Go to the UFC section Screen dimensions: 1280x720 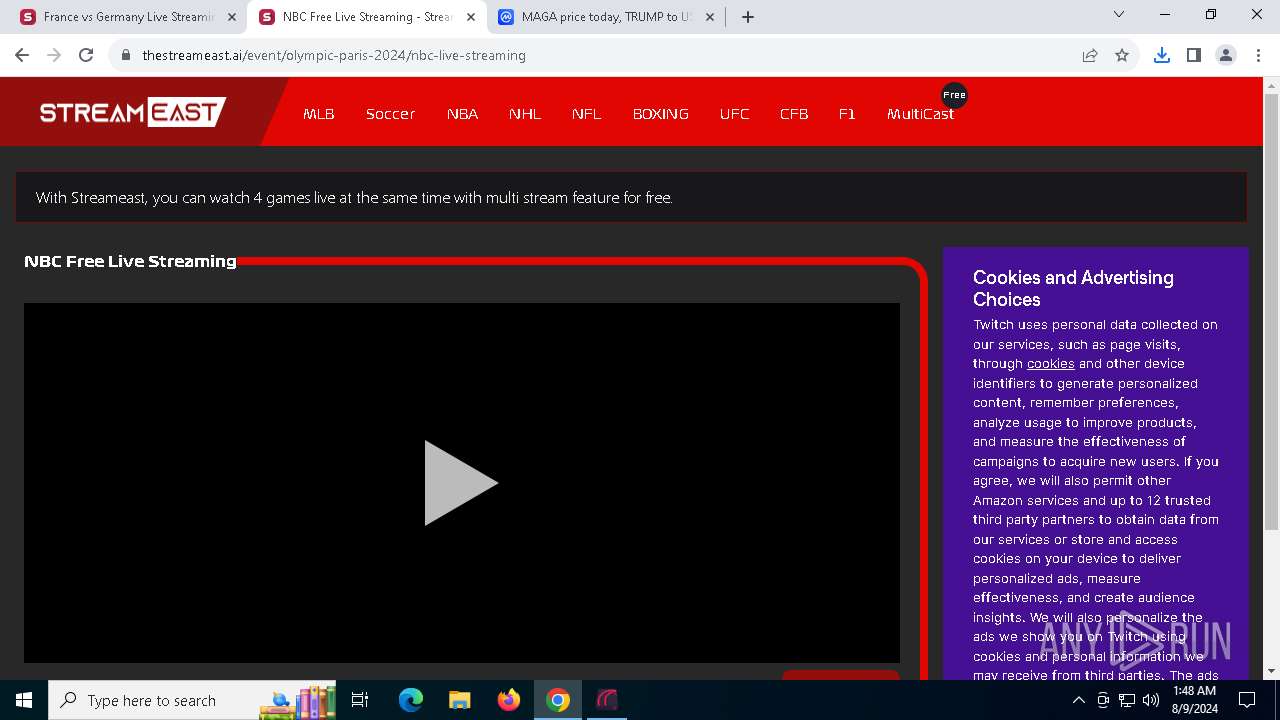click(734, 114)
